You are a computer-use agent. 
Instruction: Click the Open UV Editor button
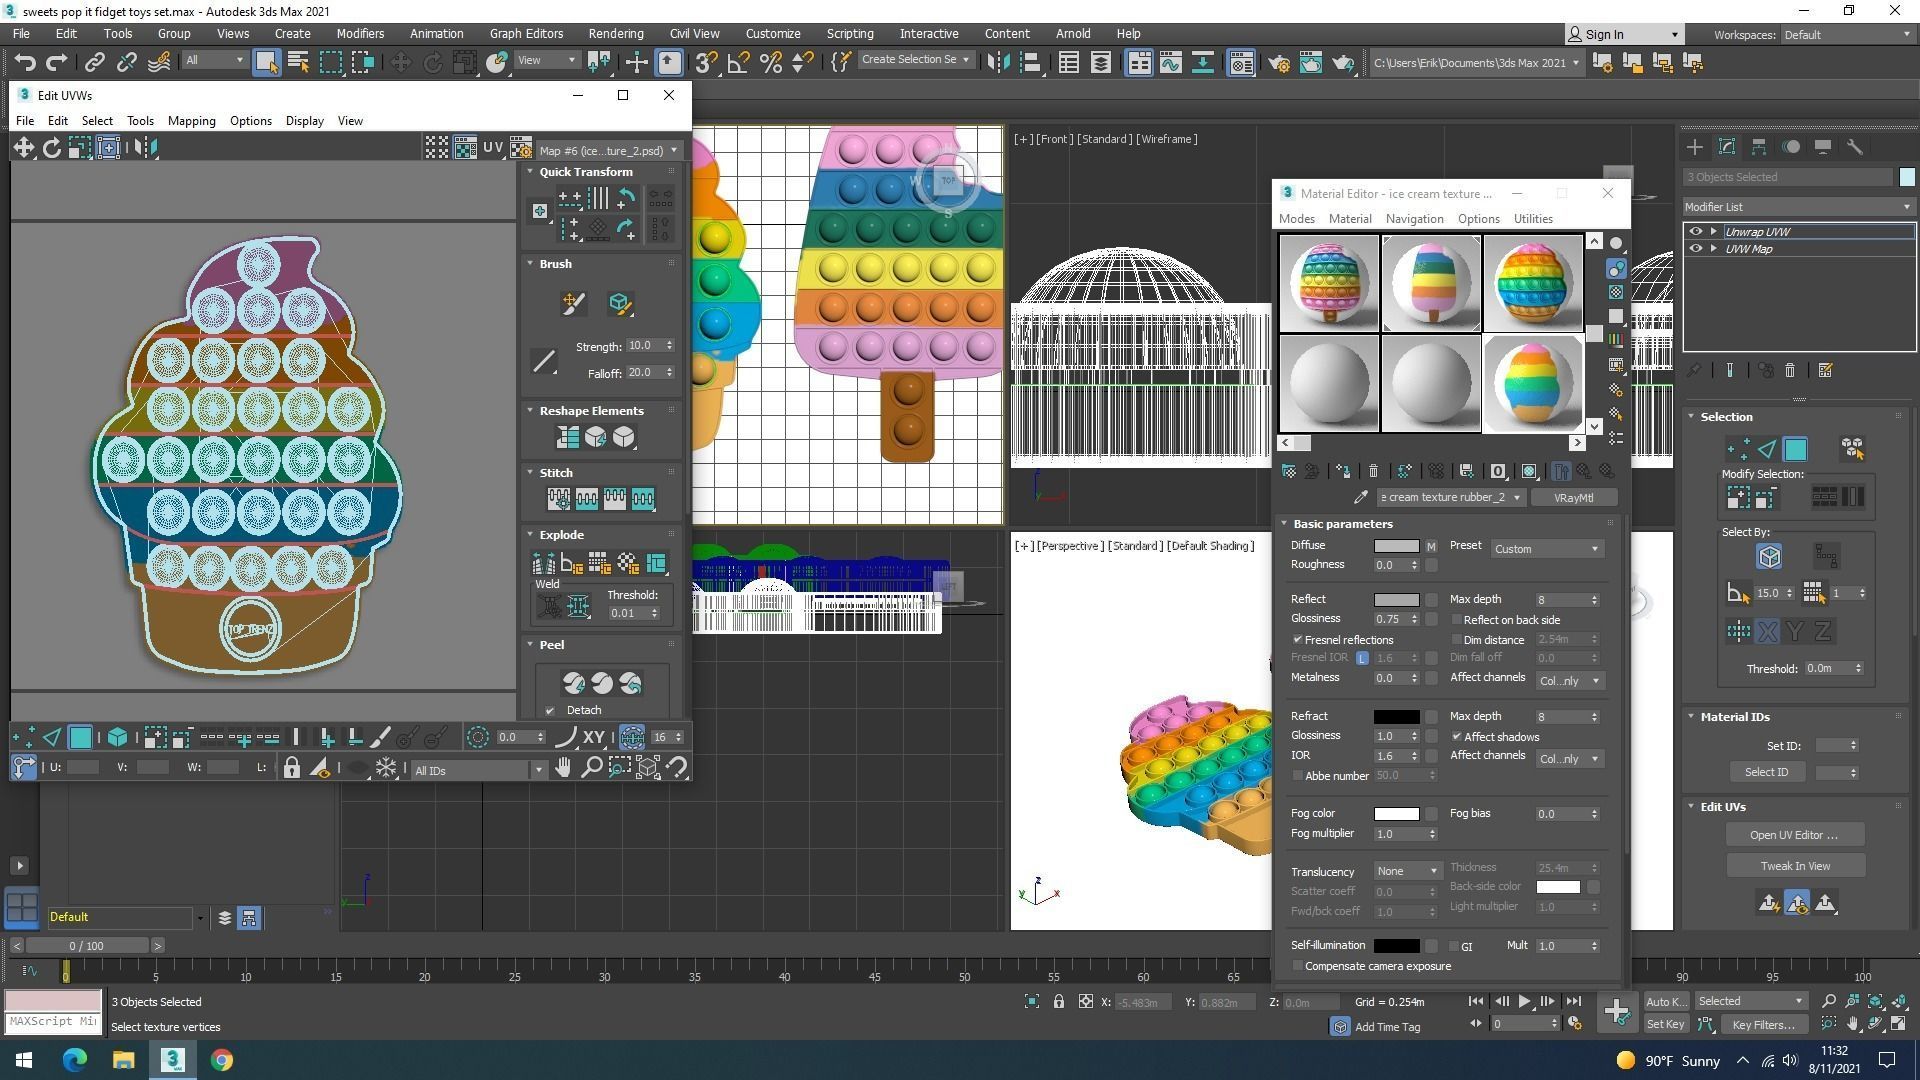1794,835
